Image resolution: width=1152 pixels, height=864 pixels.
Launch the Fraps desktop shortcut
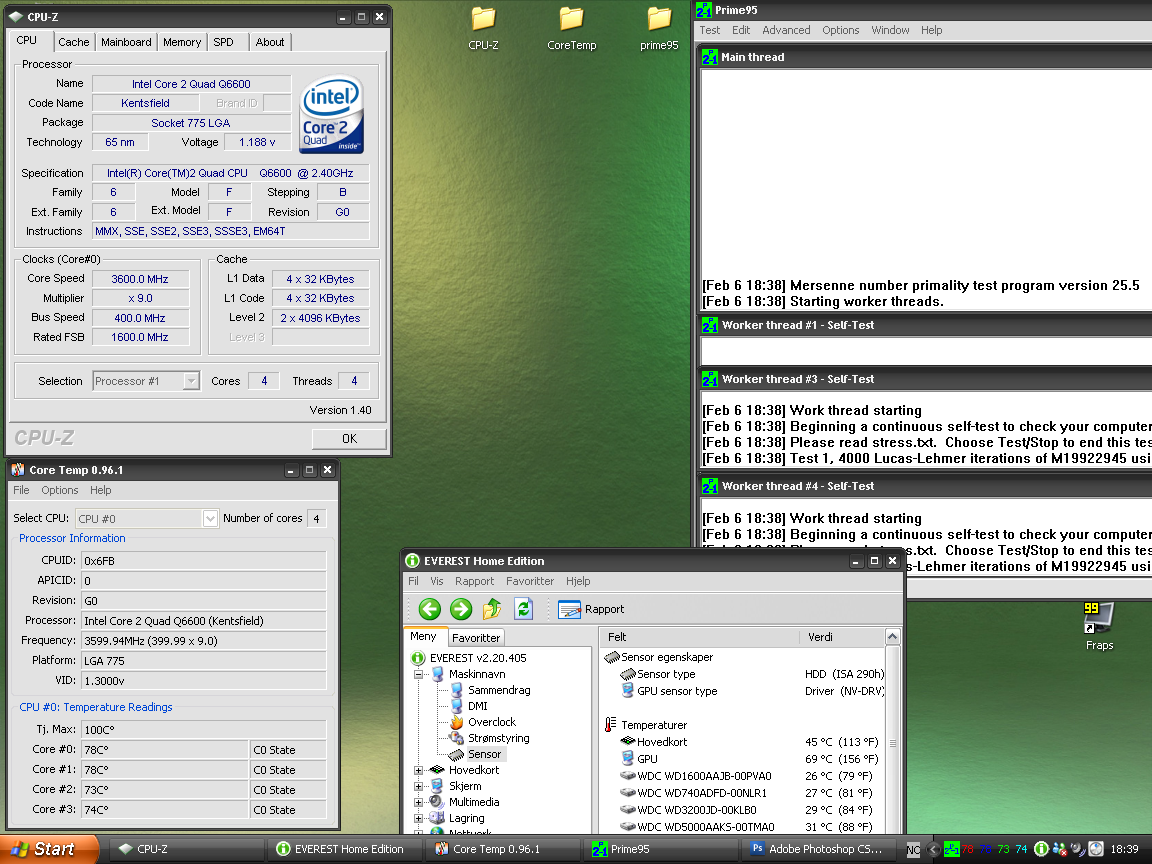click(1099, 626)
